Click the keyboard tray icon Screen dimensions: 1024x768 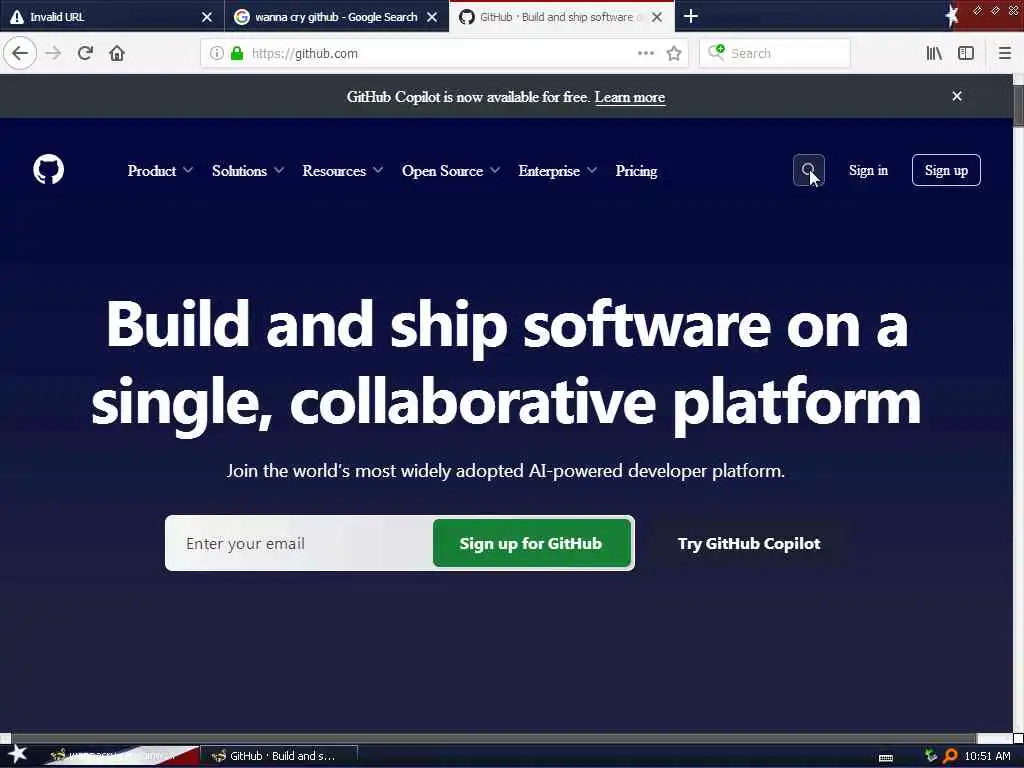coord(886,758)
